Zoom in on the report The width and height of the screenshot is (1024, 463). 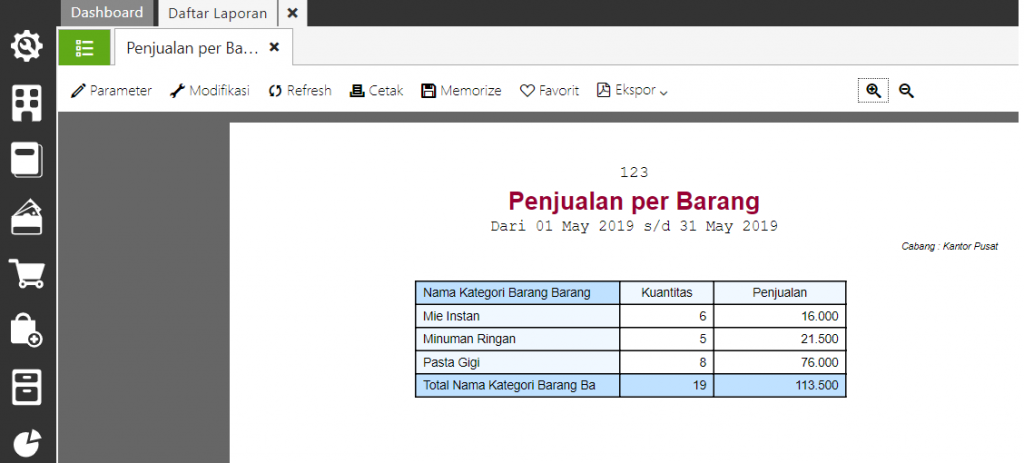click(x=873, y=91)
